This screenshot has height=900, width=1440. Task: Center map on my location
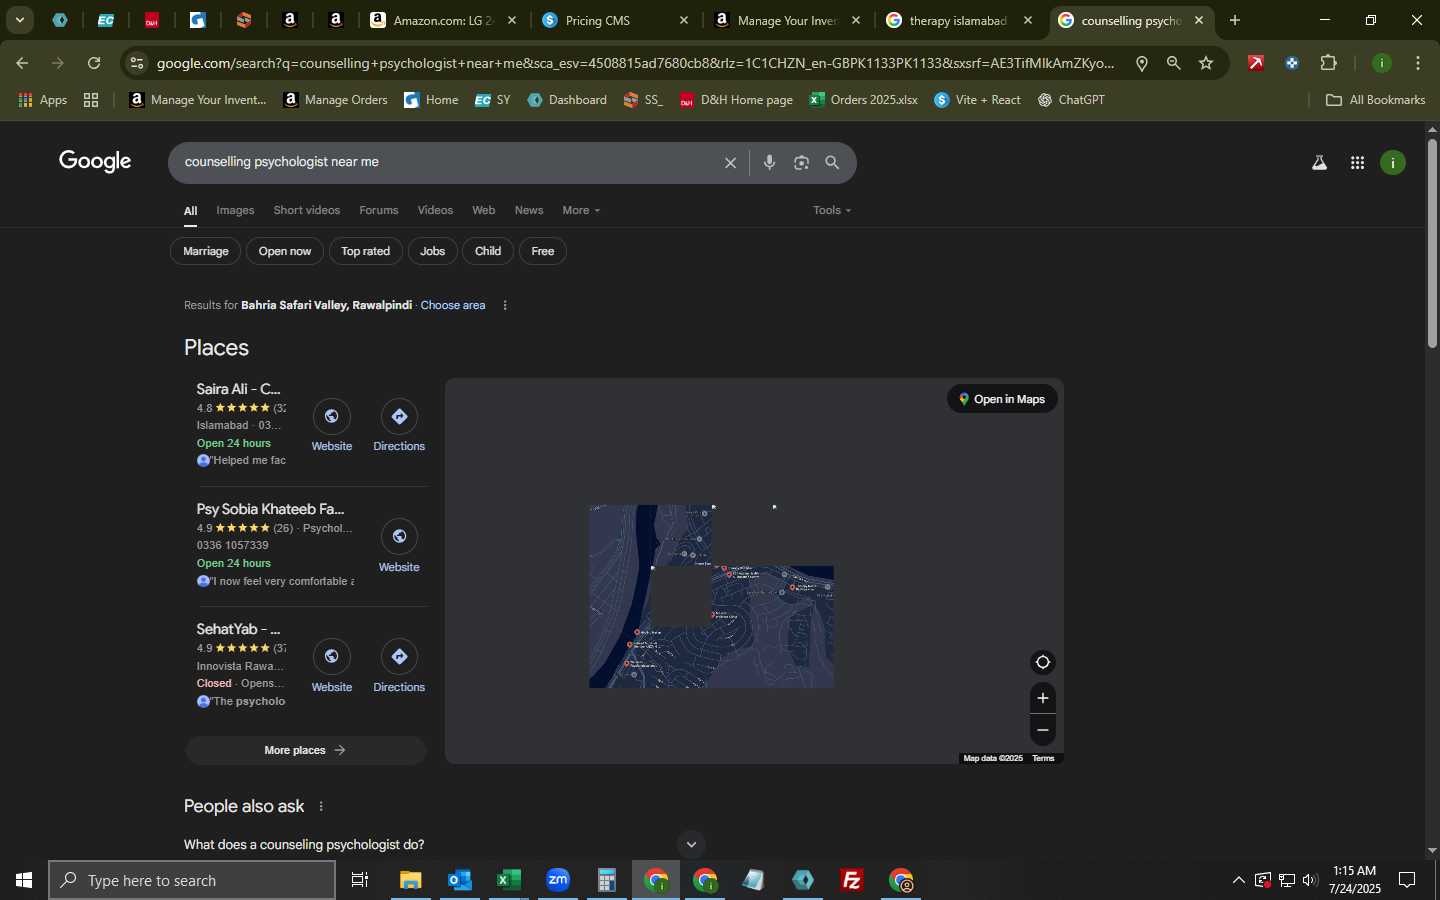(x=1042, y=662)
